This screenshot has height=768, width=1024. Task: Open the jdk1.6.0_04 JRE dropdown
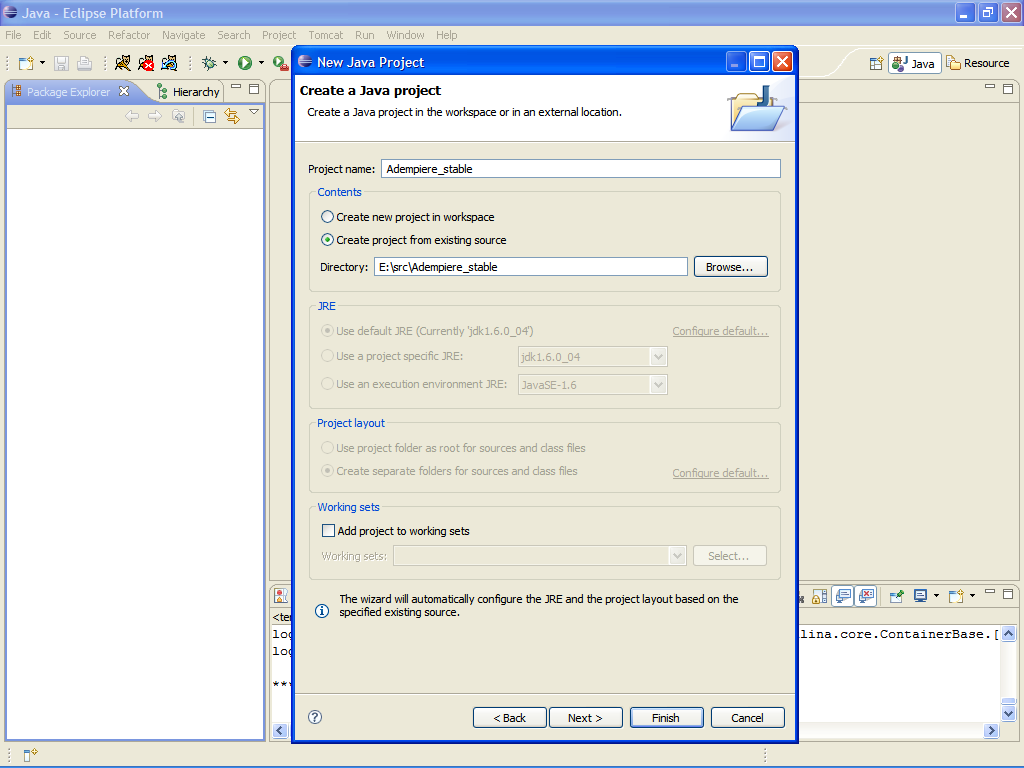(658, 357)
